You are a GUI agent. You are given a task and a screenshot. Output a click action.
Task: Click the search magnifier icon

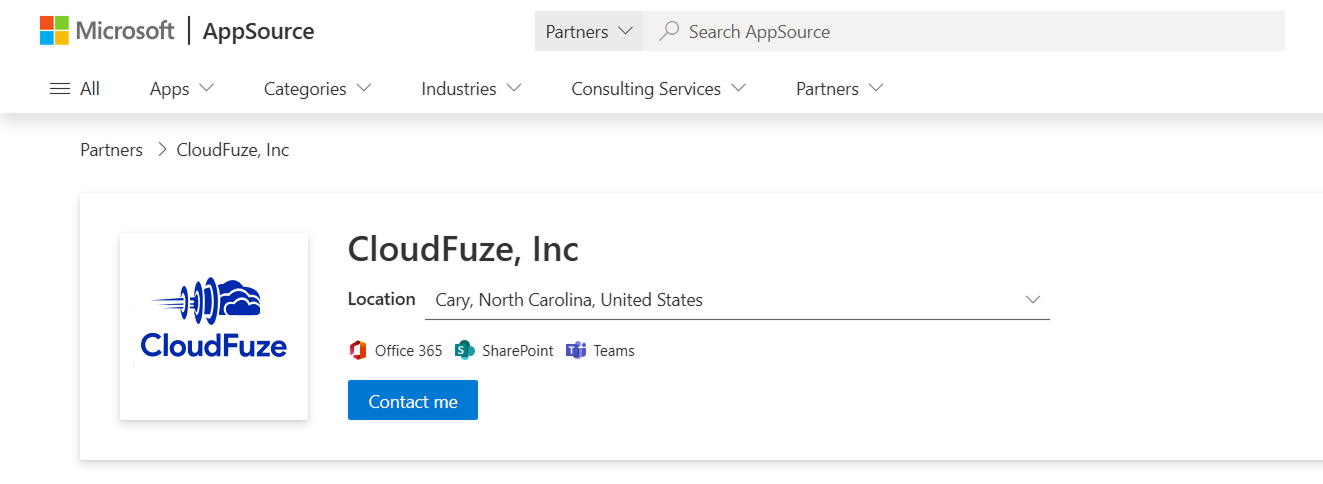[669, 31]
